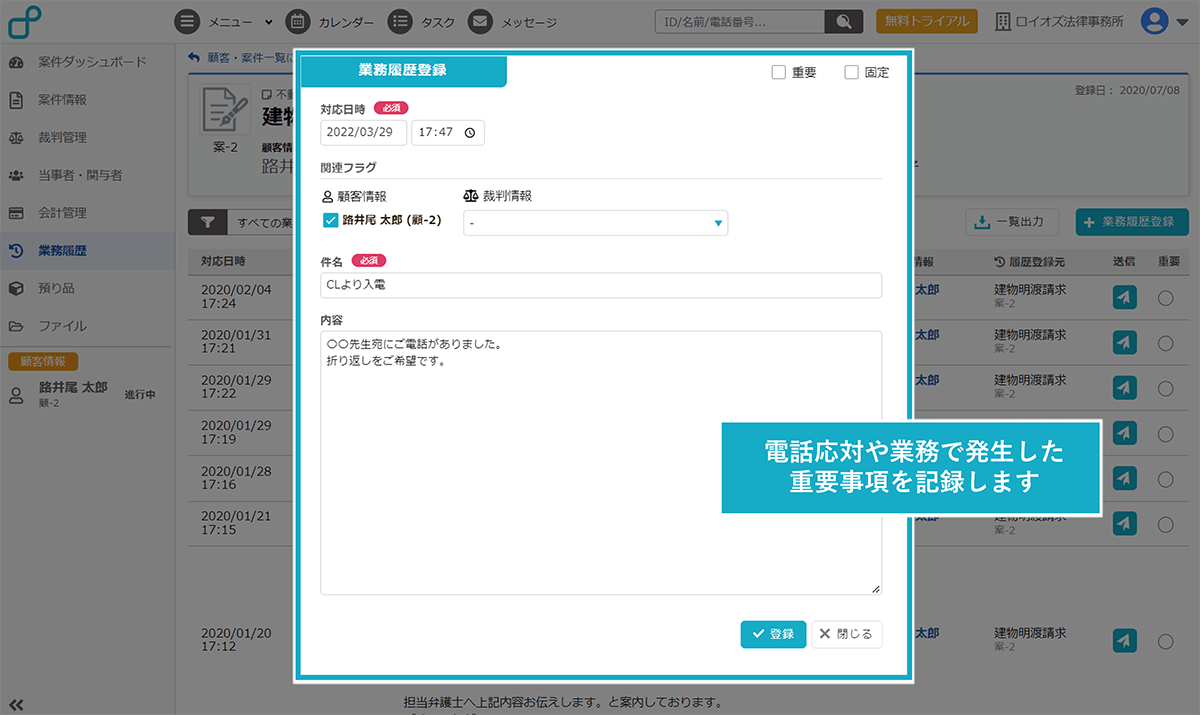This screenshot has width=1200, height=715.
Task: Send the 2020/01/31 17:21 history entry
Action: click(x=1124, y=343)
